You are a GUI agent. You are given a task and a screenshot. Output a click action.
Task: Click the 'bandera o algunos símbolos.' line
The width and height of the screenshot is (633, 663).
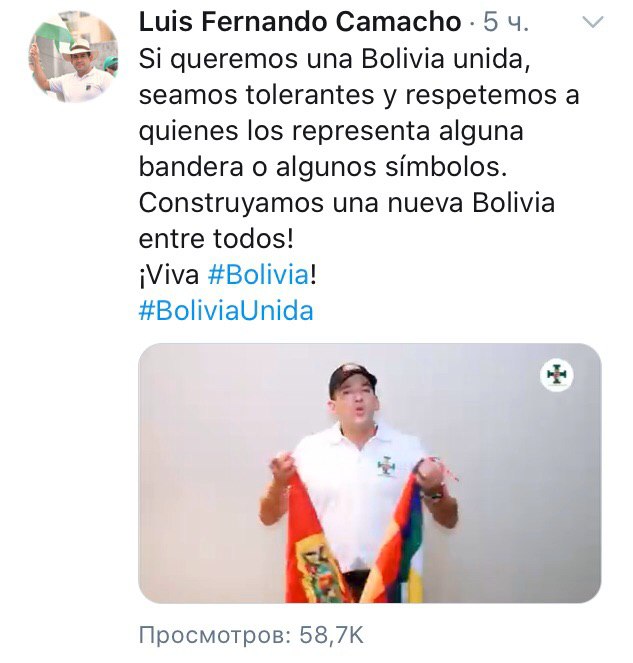(x=323, y=167)
